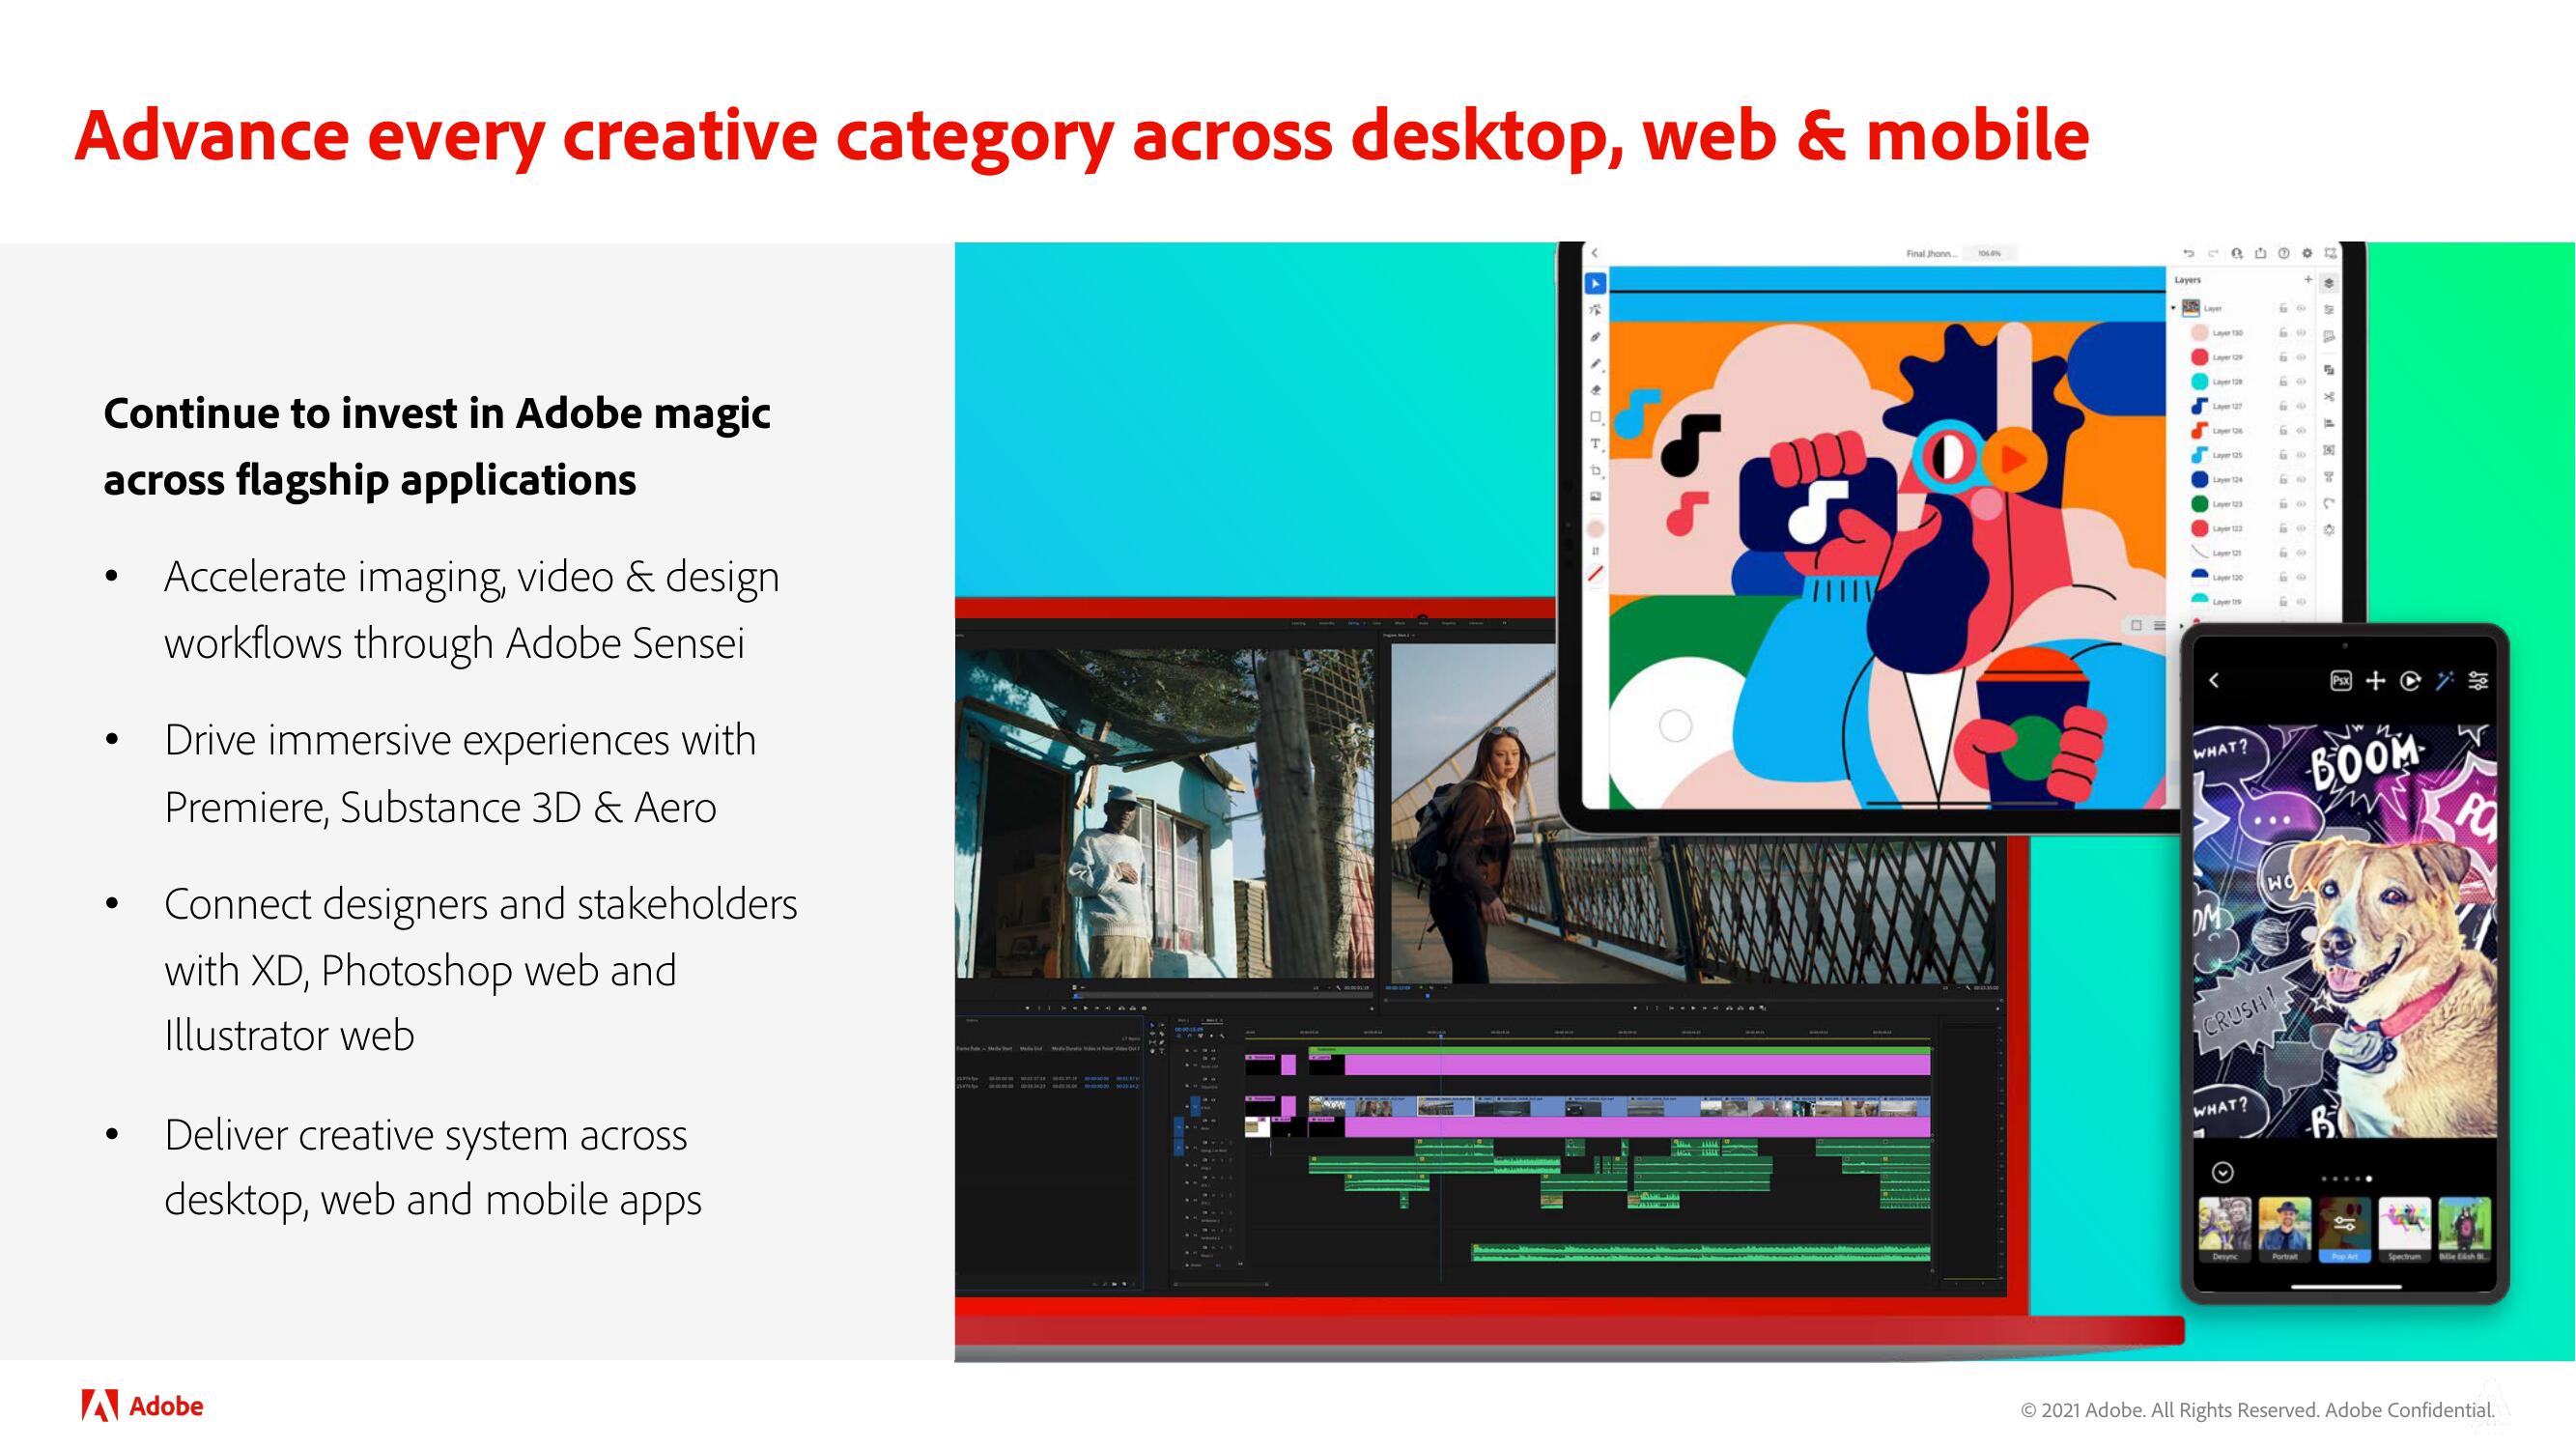
Task: Choose the Portrait effect thumbnail
Action: (2285, 1229)
